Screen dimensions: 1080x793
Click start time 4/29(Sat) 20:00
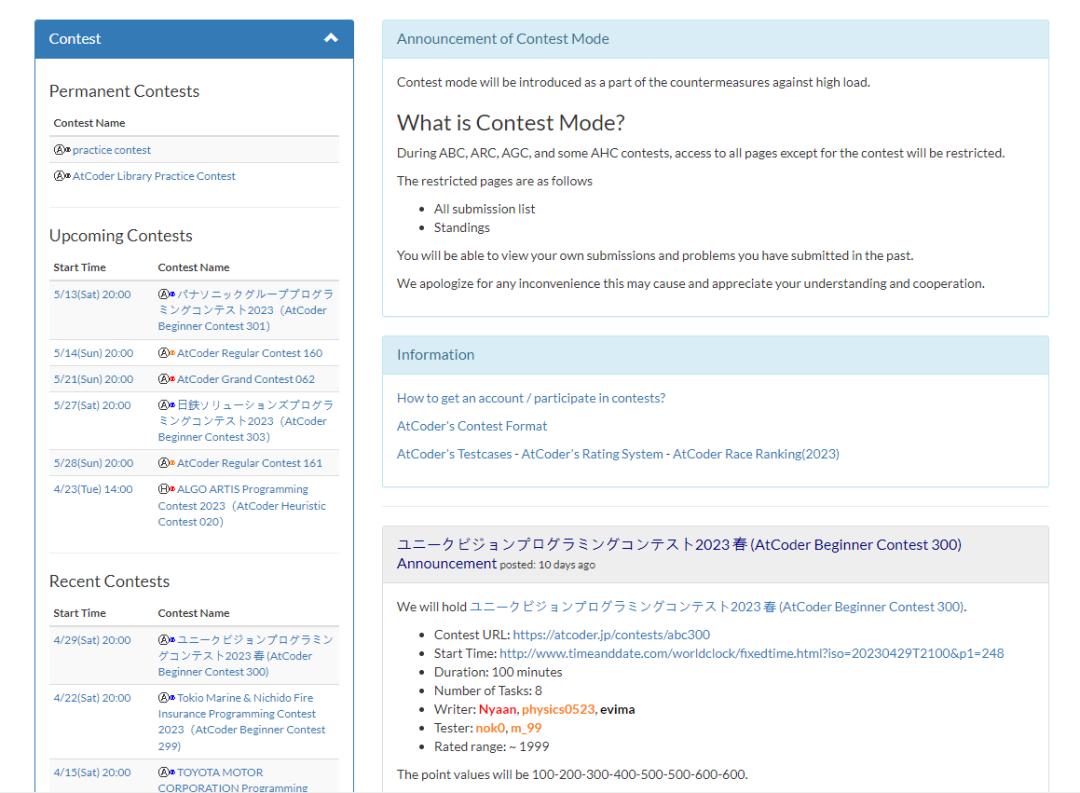pyautogui.click(x=92, y=640)
